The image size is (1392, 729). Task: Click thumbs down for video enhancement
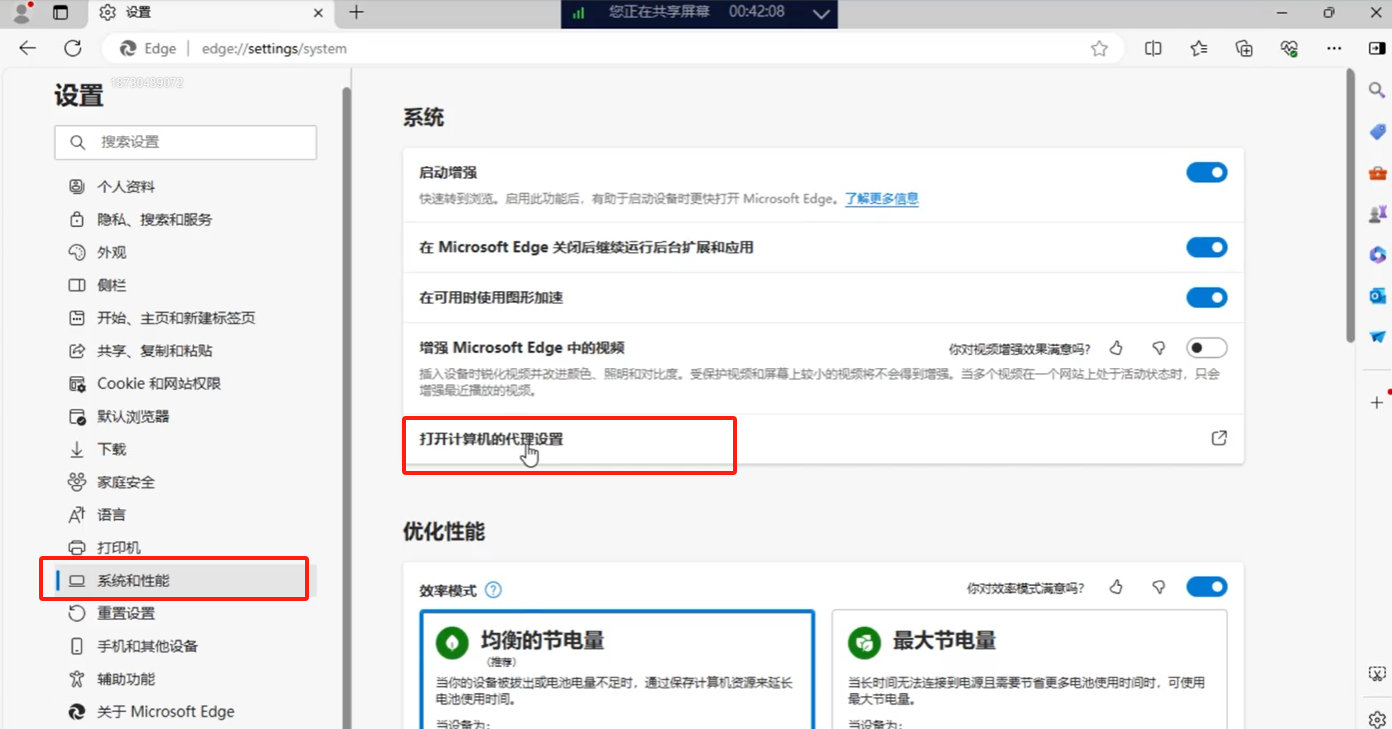click(x=1159, y=348)
